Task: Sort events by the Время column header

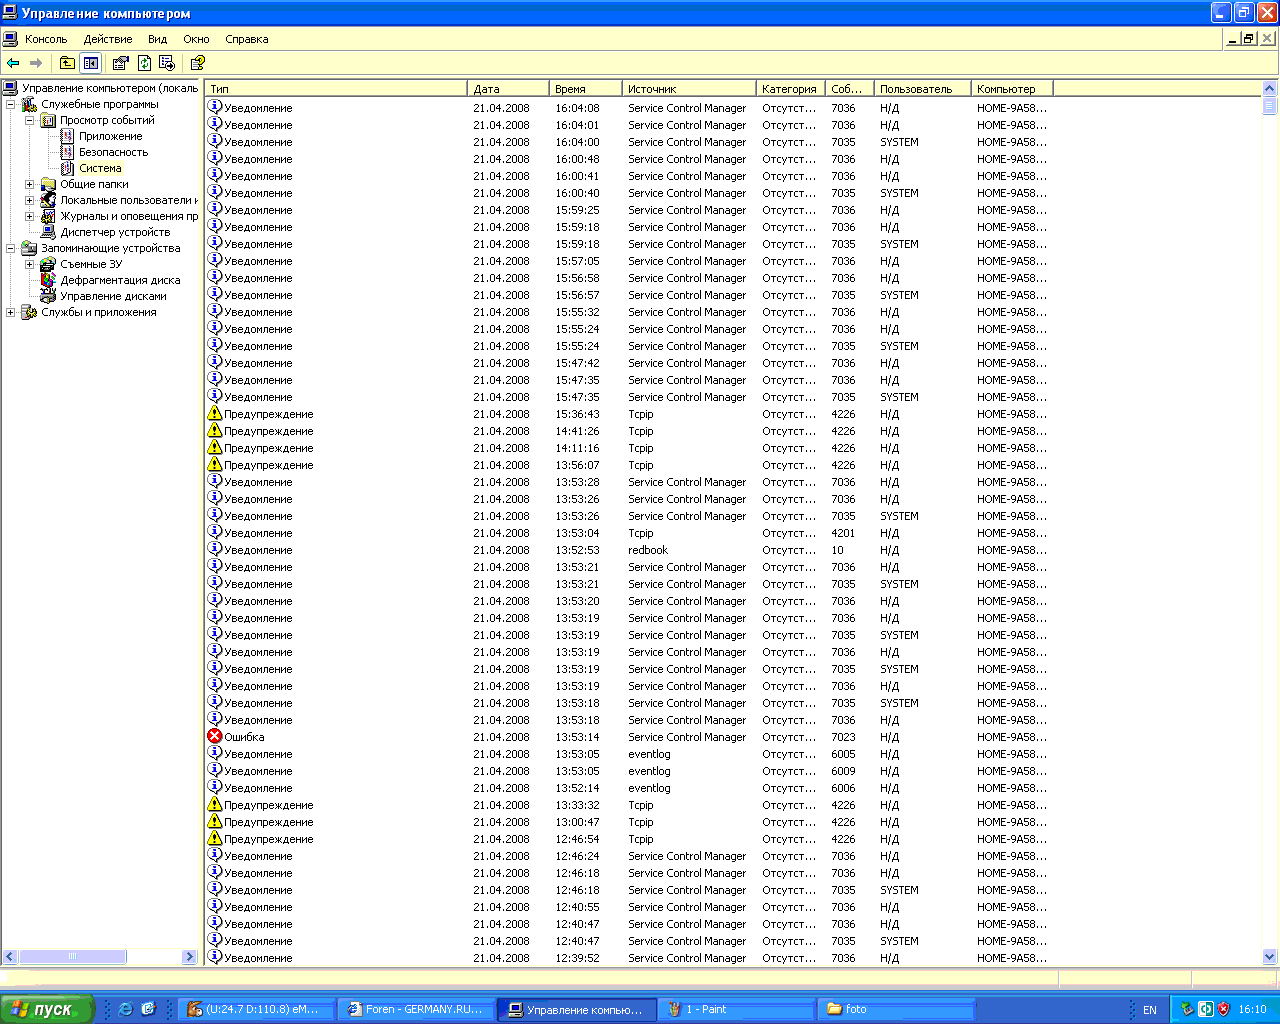Action: (585, 89)
